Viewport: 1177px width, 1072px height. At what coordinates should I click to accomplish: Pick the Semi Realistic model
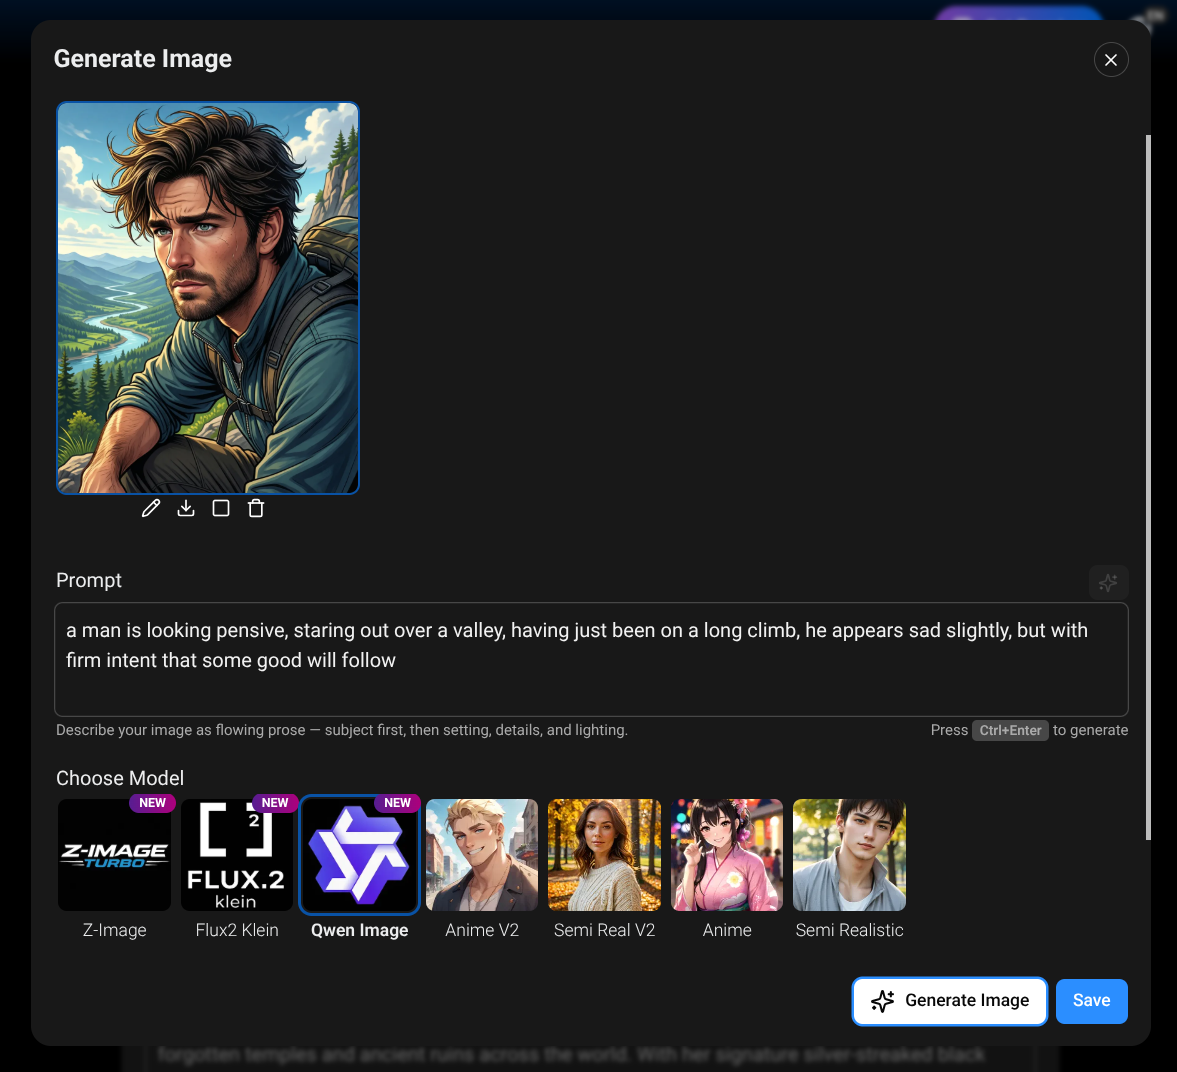[849, 855]
